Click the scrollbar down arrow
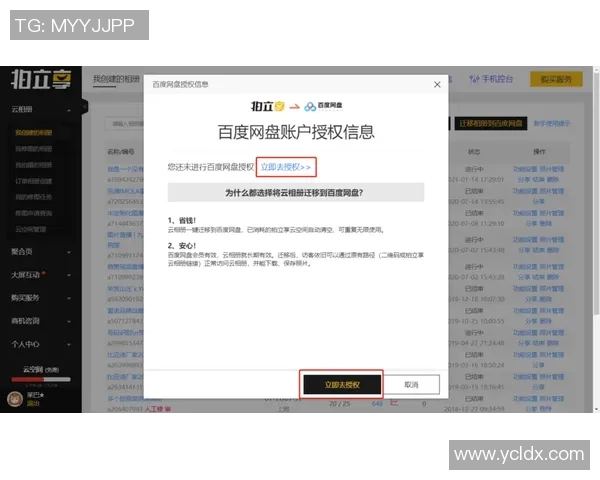This screenshot has height=480, width=600. (597, 409)
